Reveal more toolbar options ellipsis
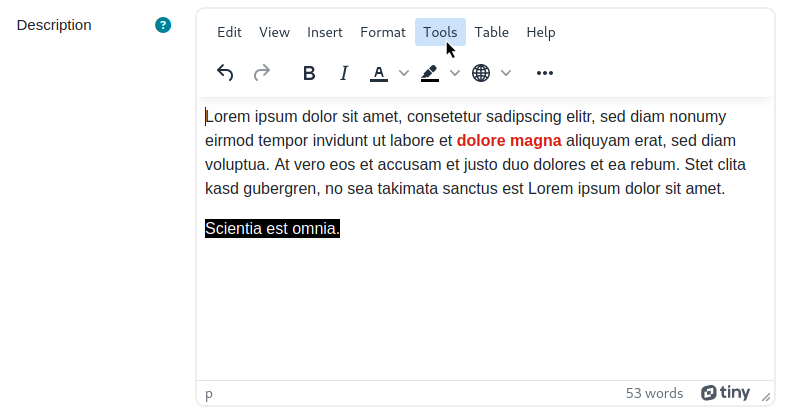 pyautogui.click(x=545, y=73)
